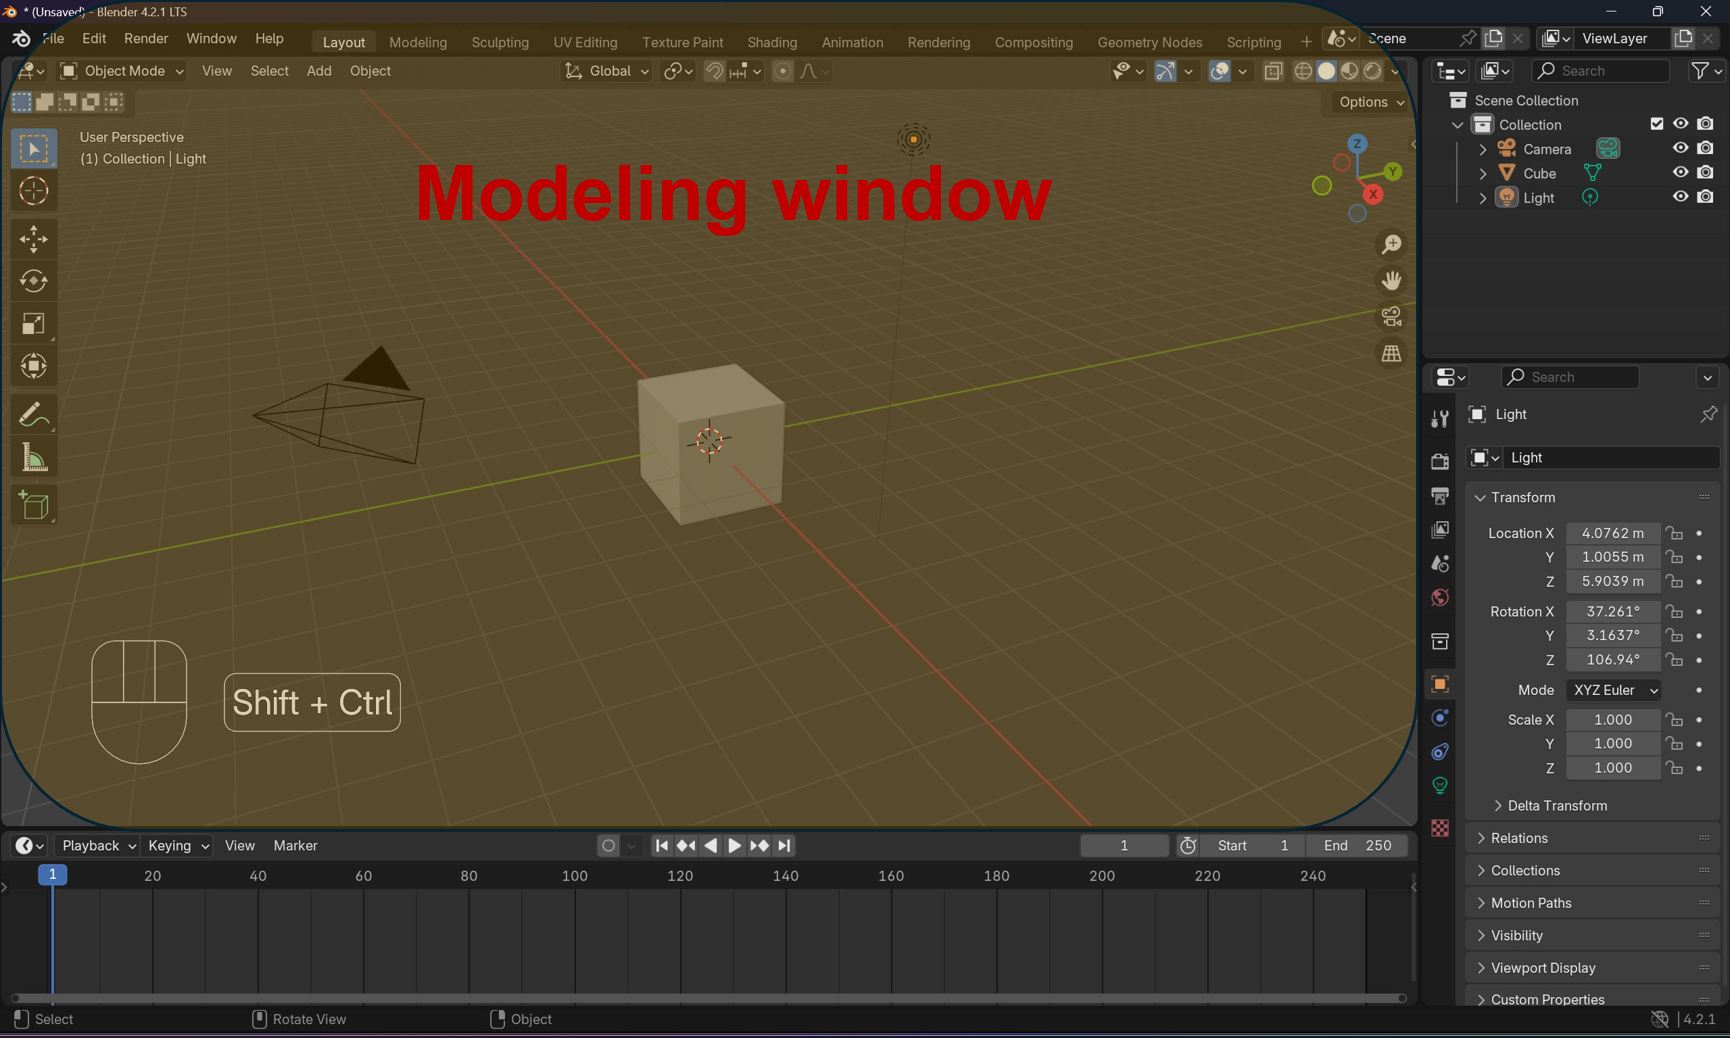The height and width of the screenshot is (1038, 1730).
Task: Open the Object Data Properties tab
Action: click(x=1439, y=786)
